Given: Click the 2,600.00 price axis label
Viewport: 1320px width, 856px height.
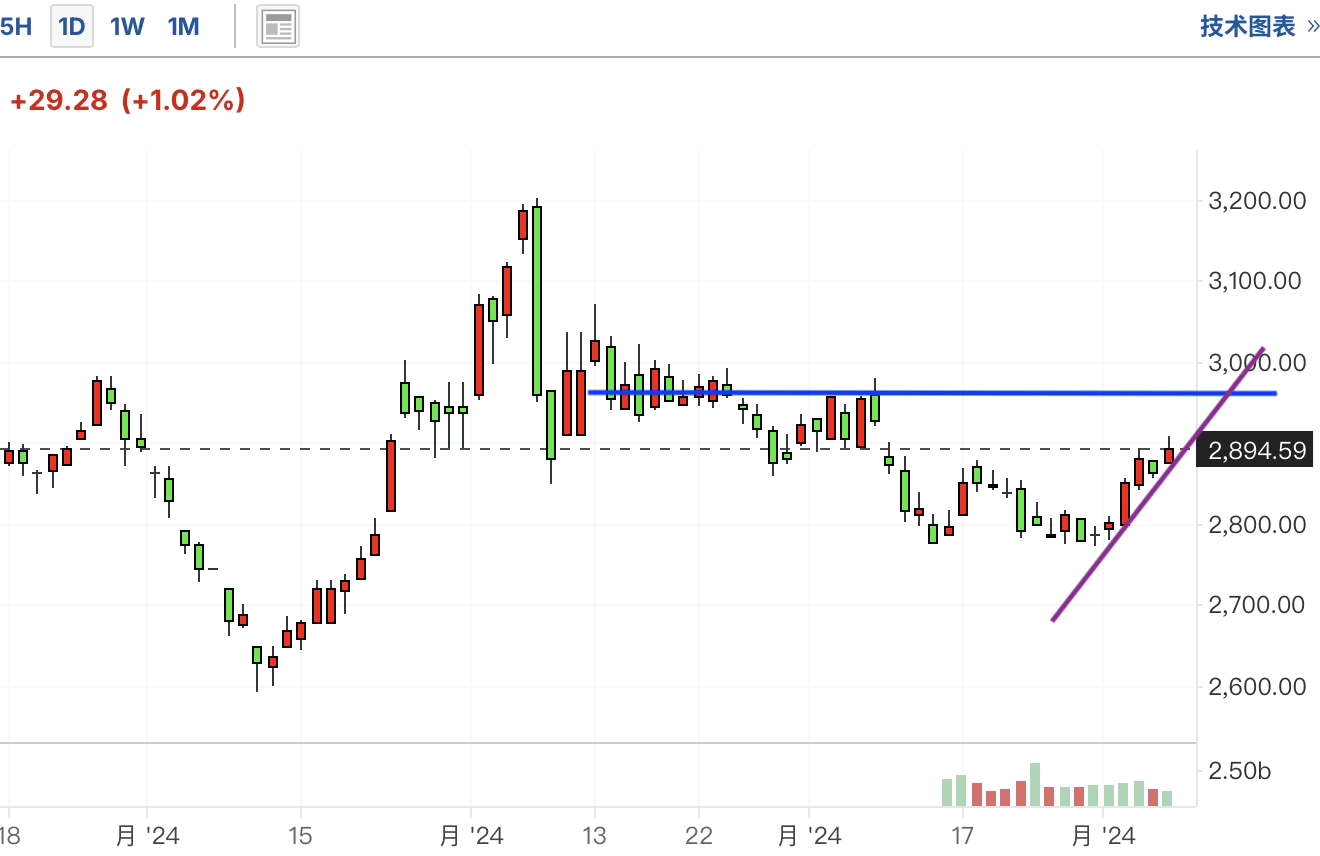Looking at the screenshot, I should (x=1256, y=687).
